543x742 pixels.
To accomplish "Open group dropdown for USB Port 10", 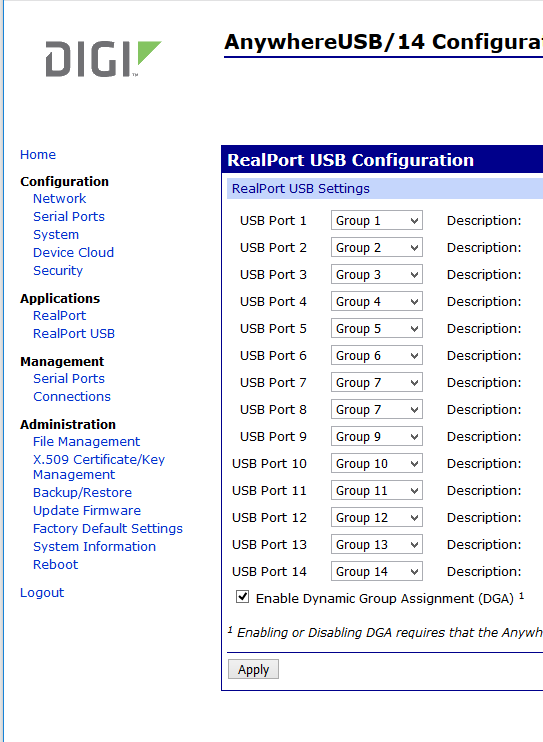I will click(x=377, y=463).
